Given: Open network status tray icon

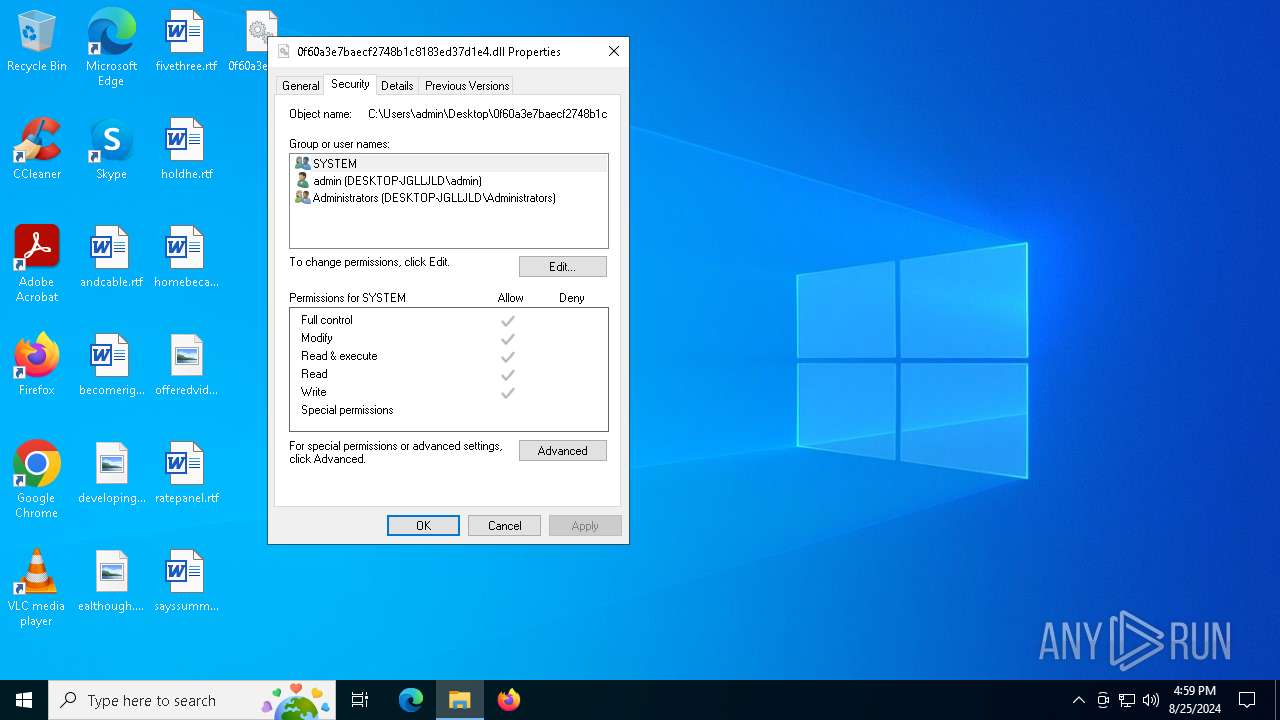Looking at the screenshot, I should pyautogui.click(x=1127, y=700).
